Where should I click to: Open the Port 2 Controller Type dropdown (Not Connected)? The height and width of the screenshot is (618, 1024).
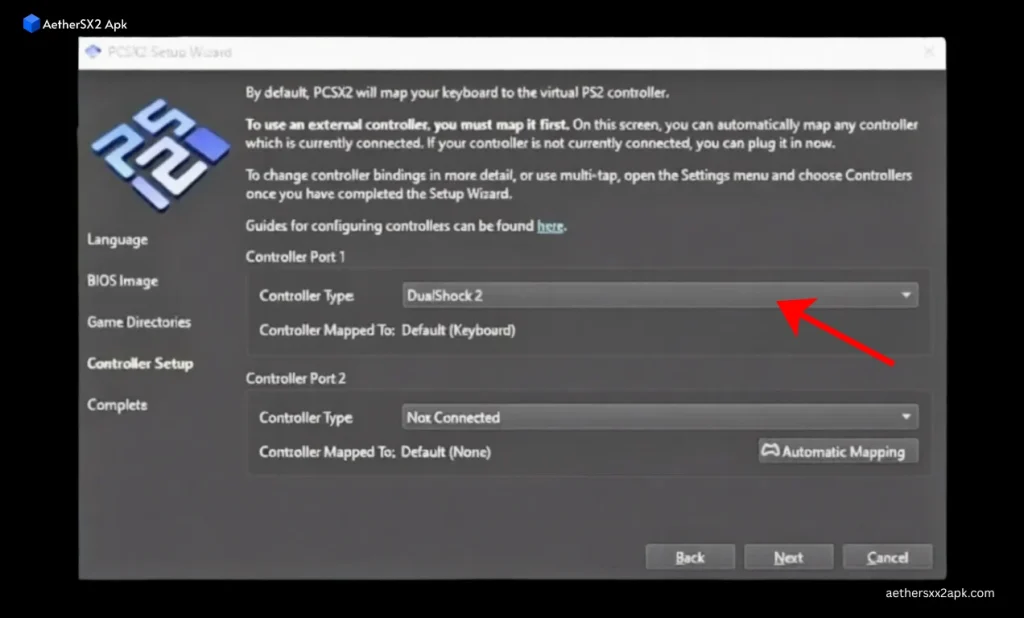click(x=660, y=417)
